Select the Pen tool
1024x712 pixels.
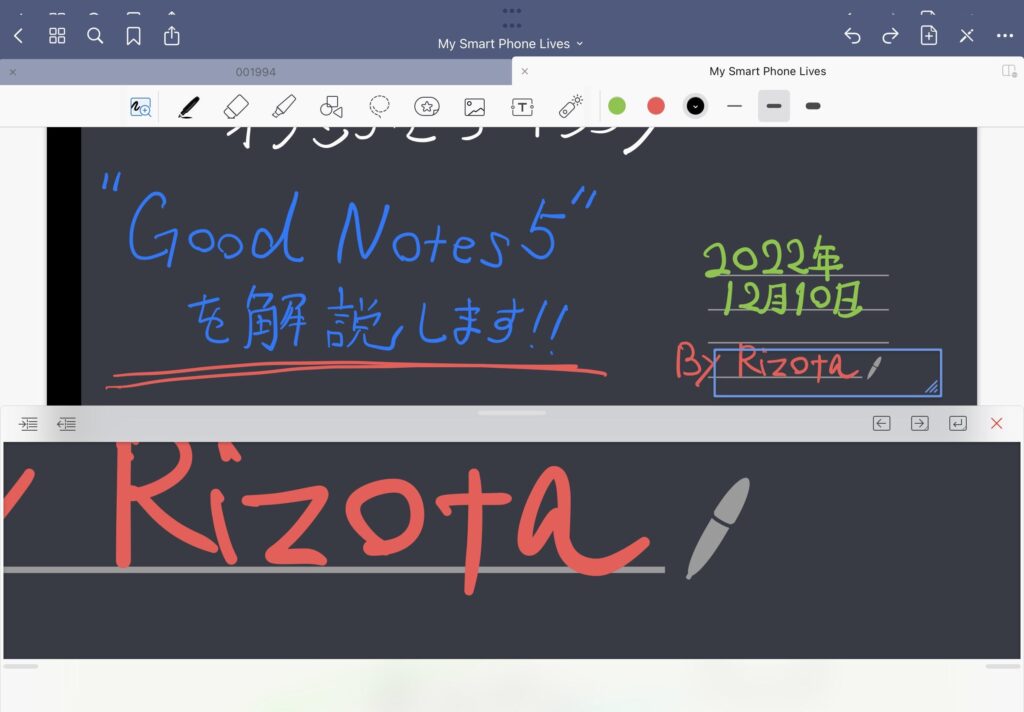(189, 106)
